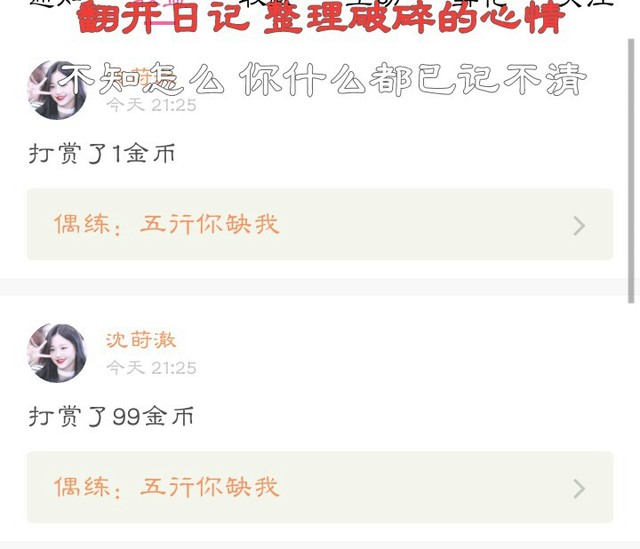Open the avatar on the 1金币 tip post

(x=57, y=90)
